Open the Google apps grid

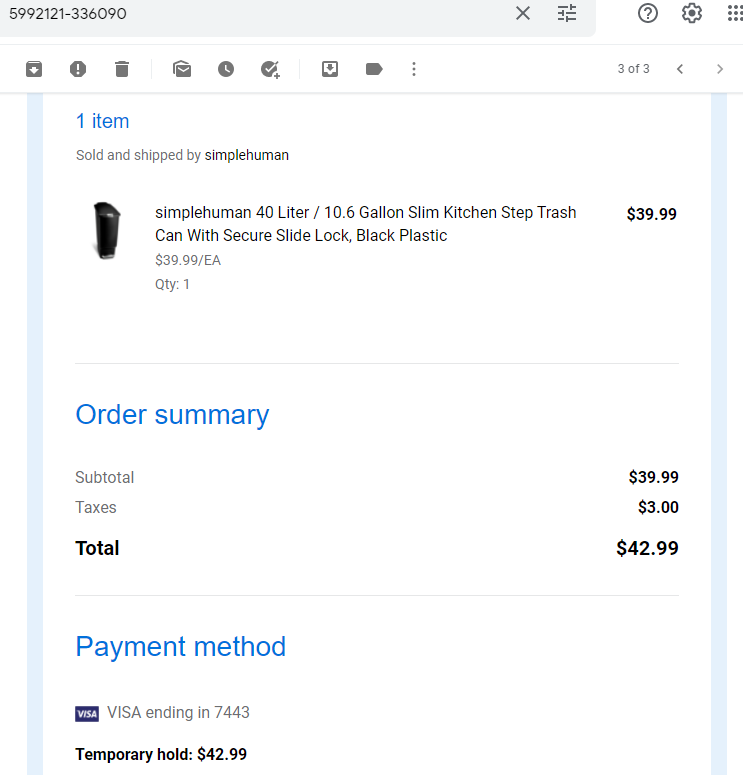(x=735, y=13)
